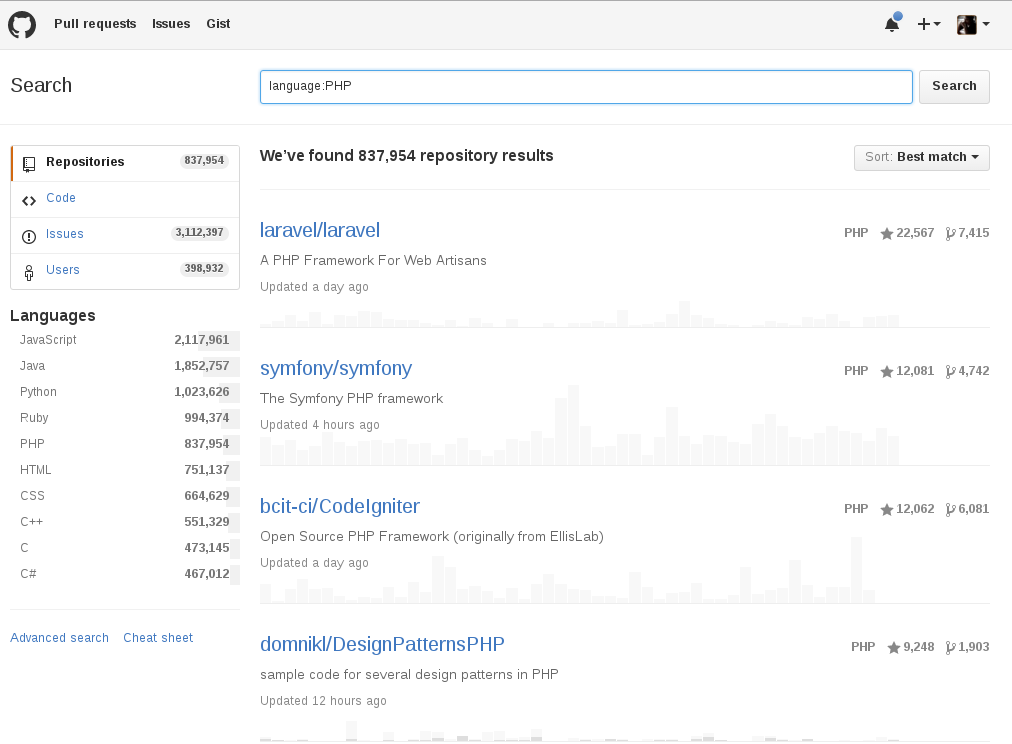Click the Code brackets icon
This screenshot has width=1012, height=744.
(28, 201)
